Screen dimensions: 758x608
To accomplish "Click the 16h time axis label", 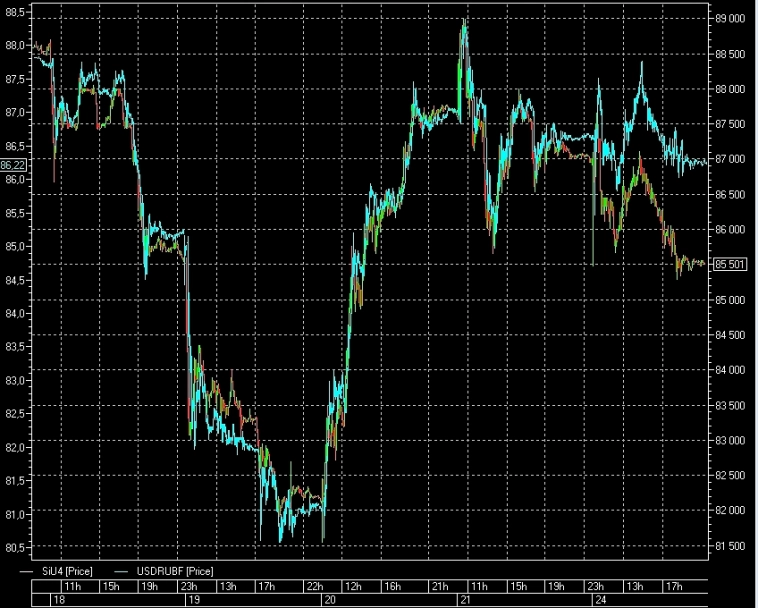I will coord(393,586).
